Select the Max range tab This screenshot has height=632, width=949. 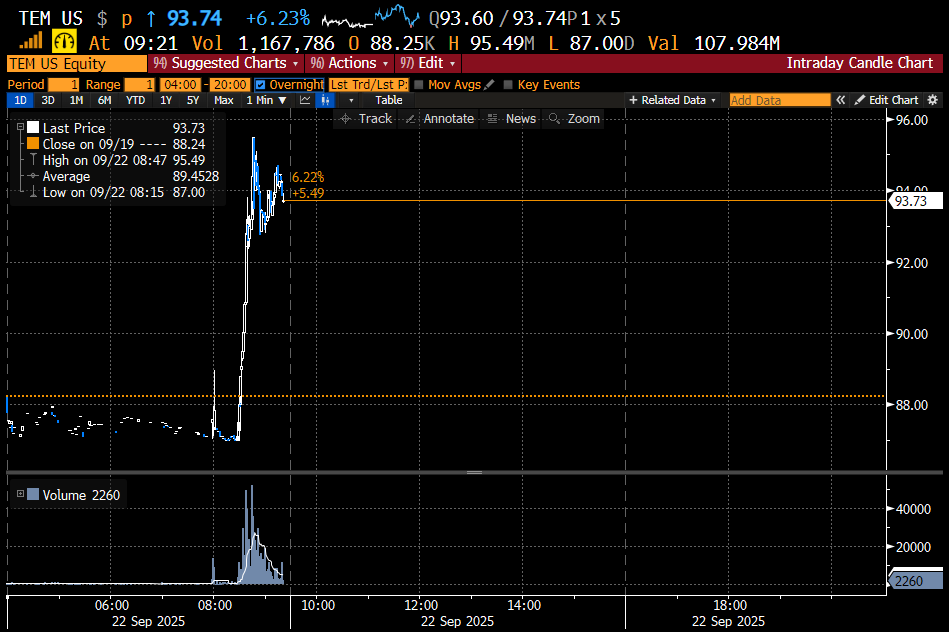coord(224,100)
